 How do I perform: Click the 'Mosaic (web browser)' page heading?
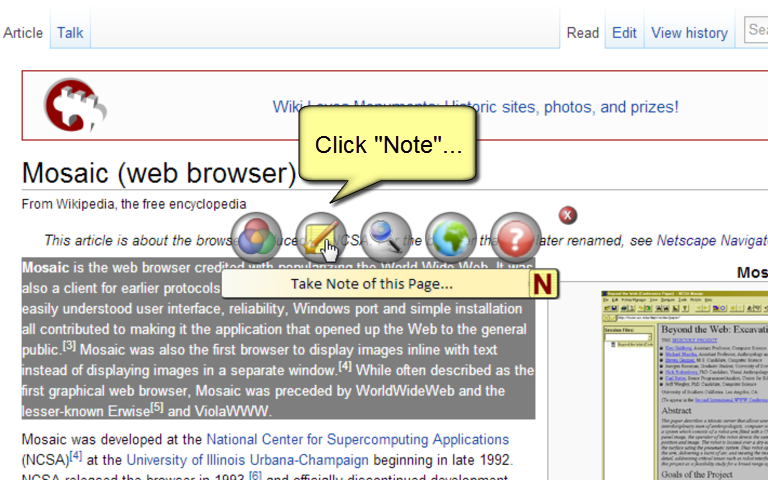(x=159, y=173)
